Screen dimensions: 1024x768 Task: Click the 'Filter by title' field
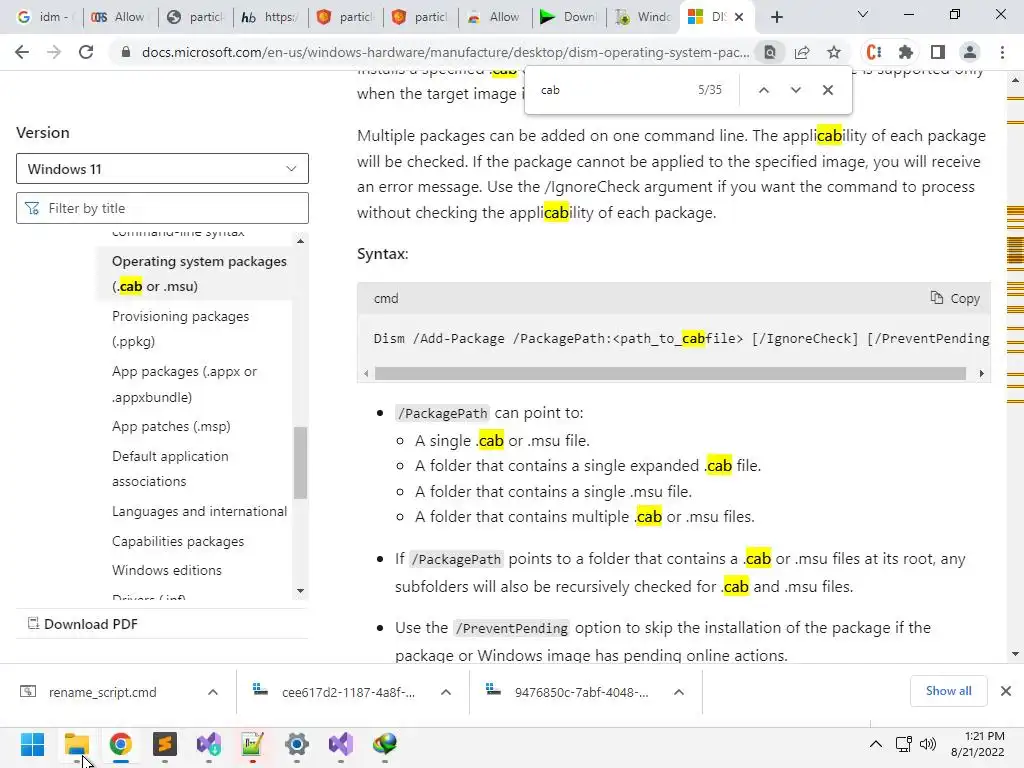pos(162,208)
